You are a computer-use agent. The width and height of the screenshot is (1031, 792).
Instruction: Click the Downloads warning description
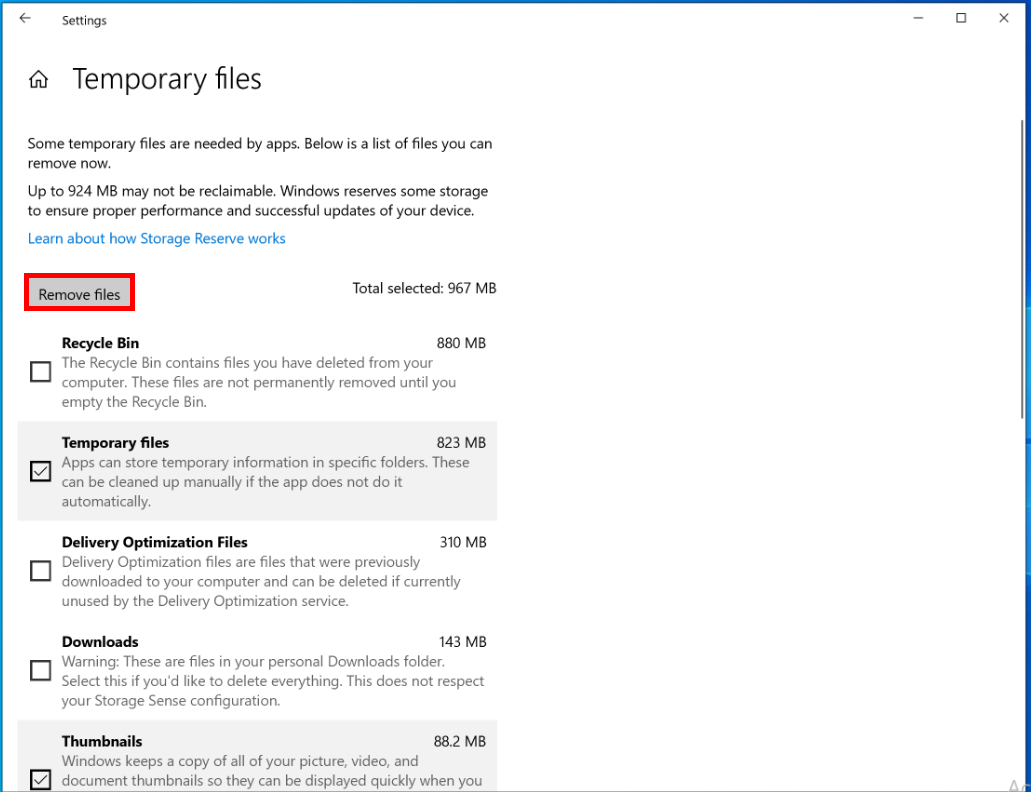(x=272, y=681)
